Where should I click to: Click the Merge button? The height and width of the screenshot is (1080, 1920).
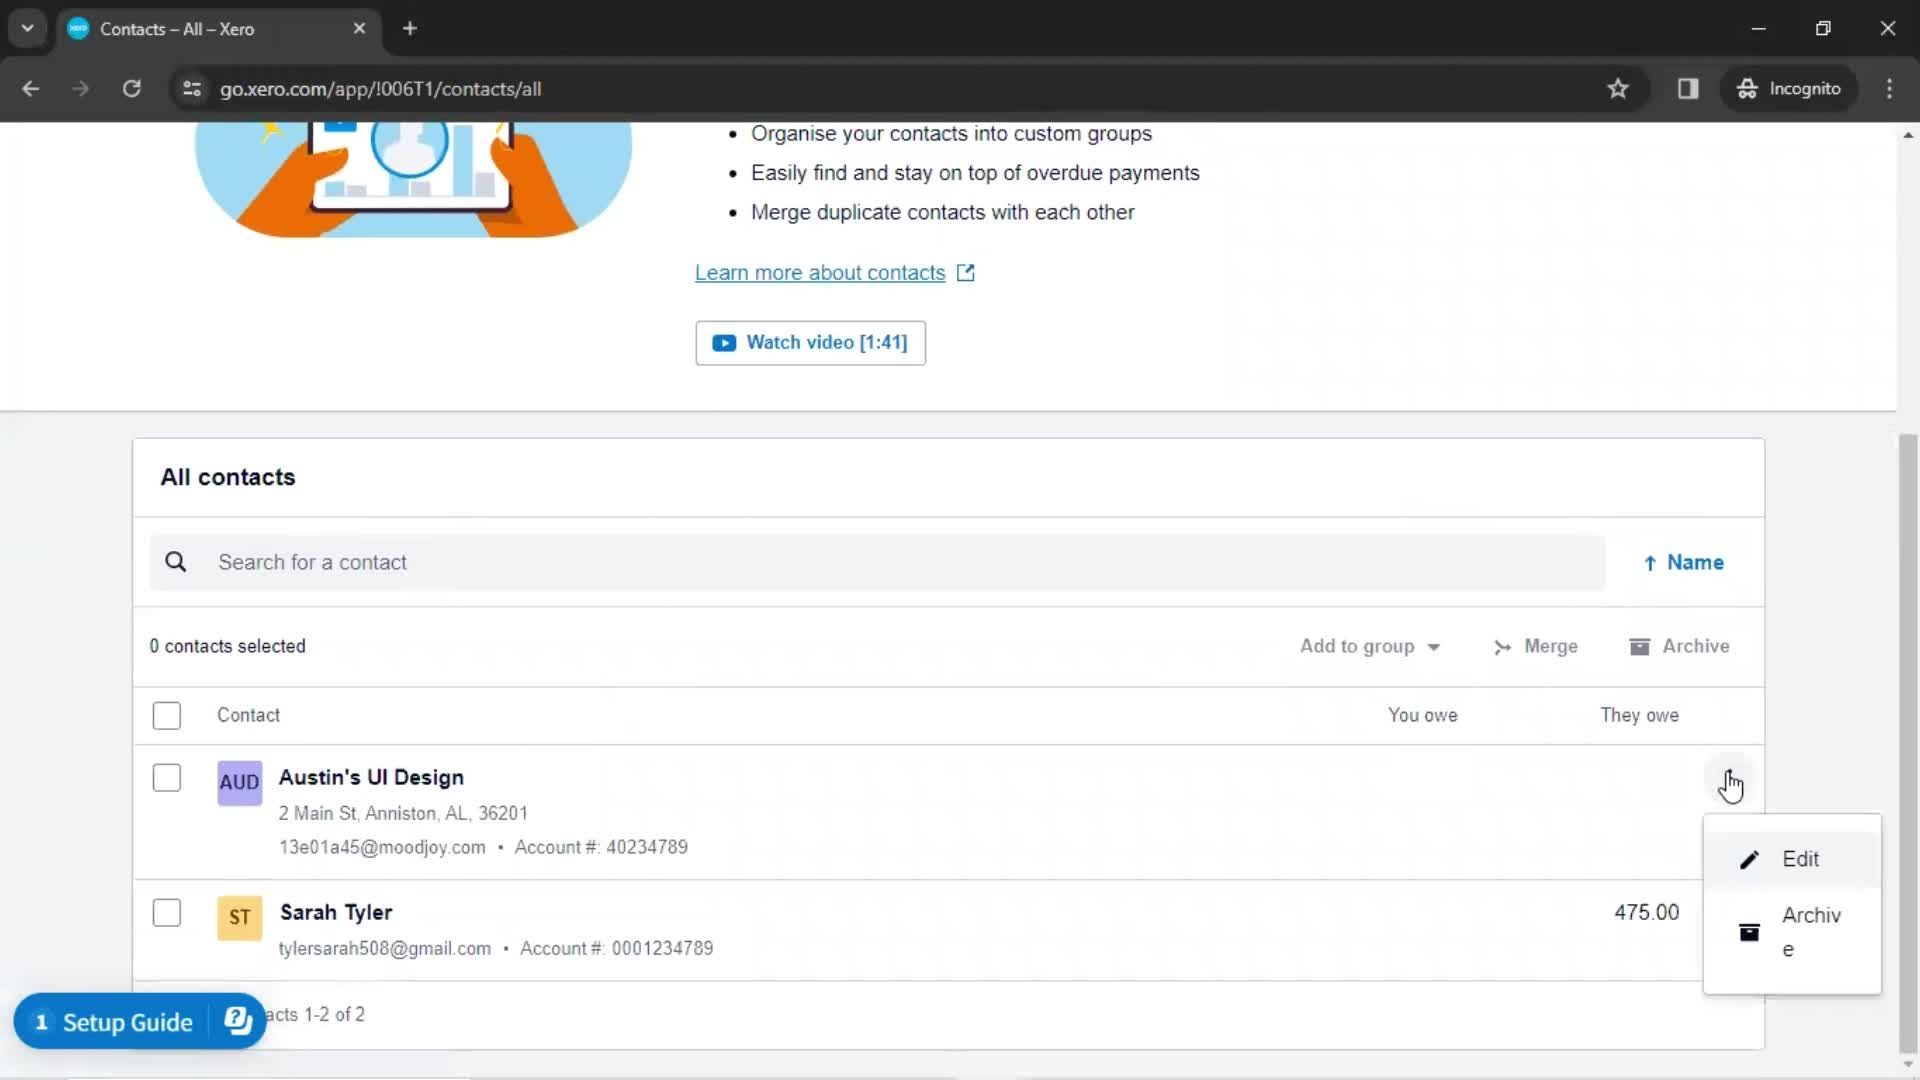click(1535, 647)
